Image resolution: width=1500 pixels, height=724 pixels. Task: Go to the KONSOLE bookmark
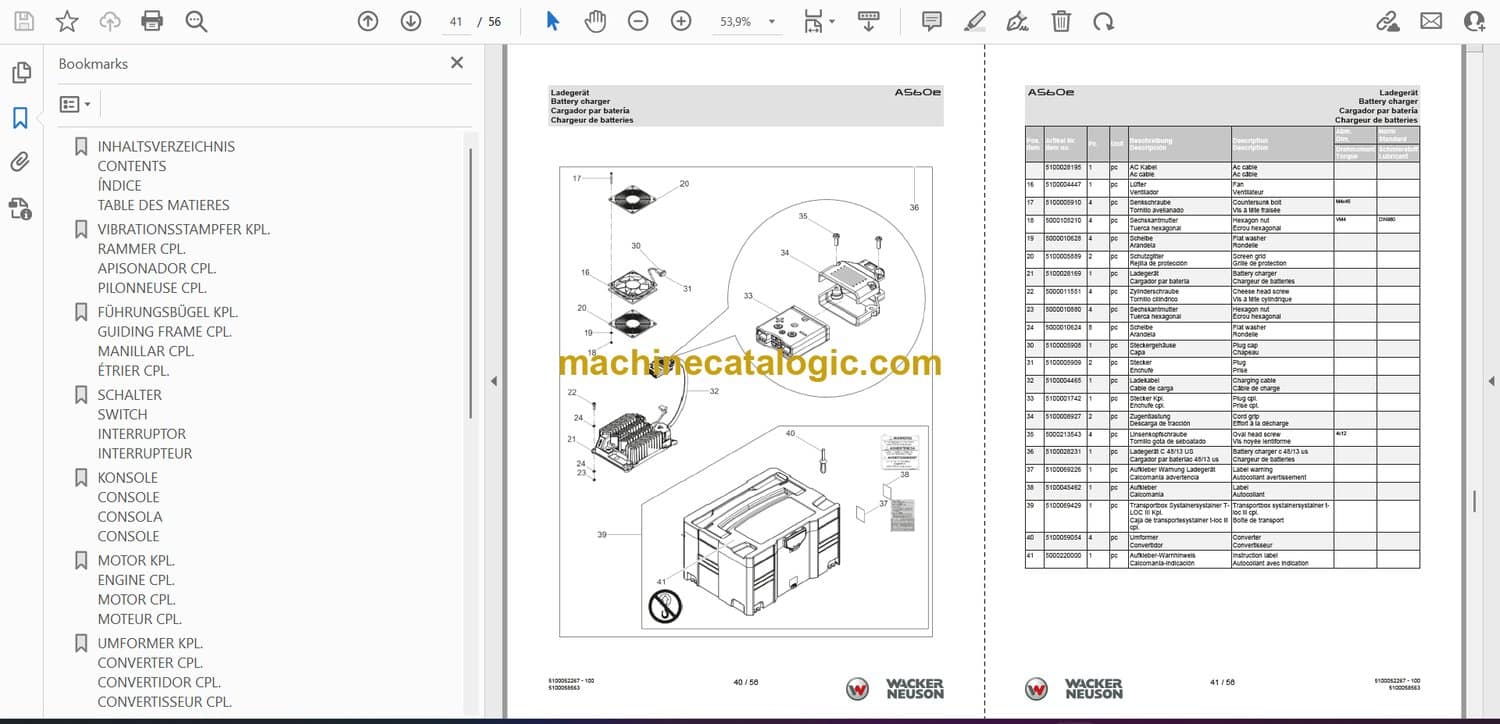(128, 478)
